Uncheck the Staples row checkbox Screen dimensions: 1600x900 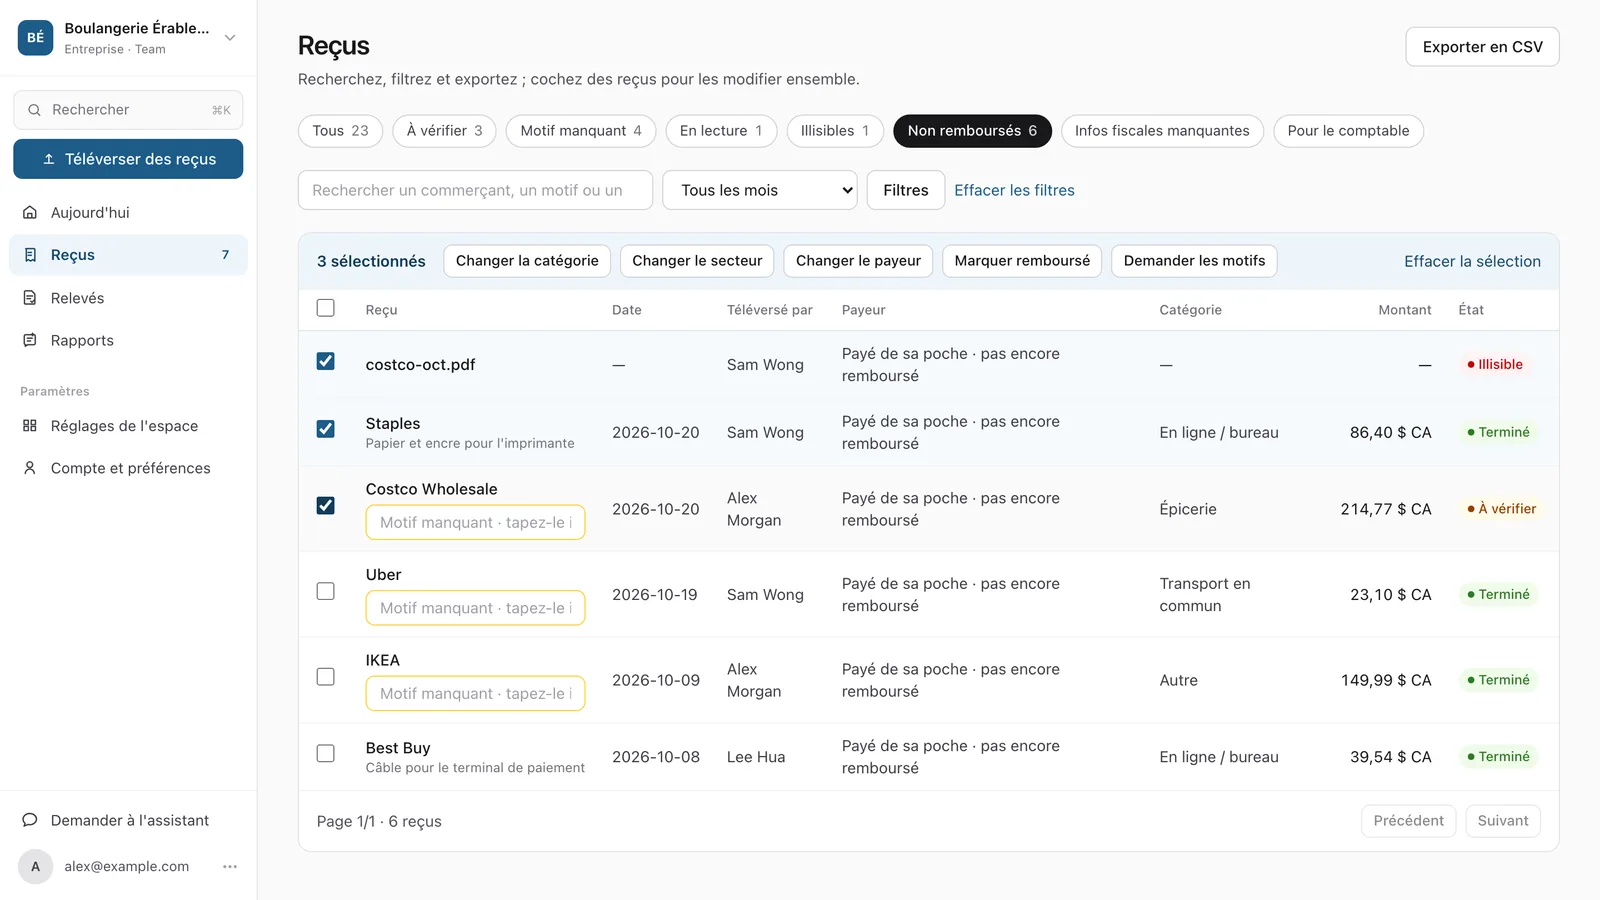tap(326, 429)
